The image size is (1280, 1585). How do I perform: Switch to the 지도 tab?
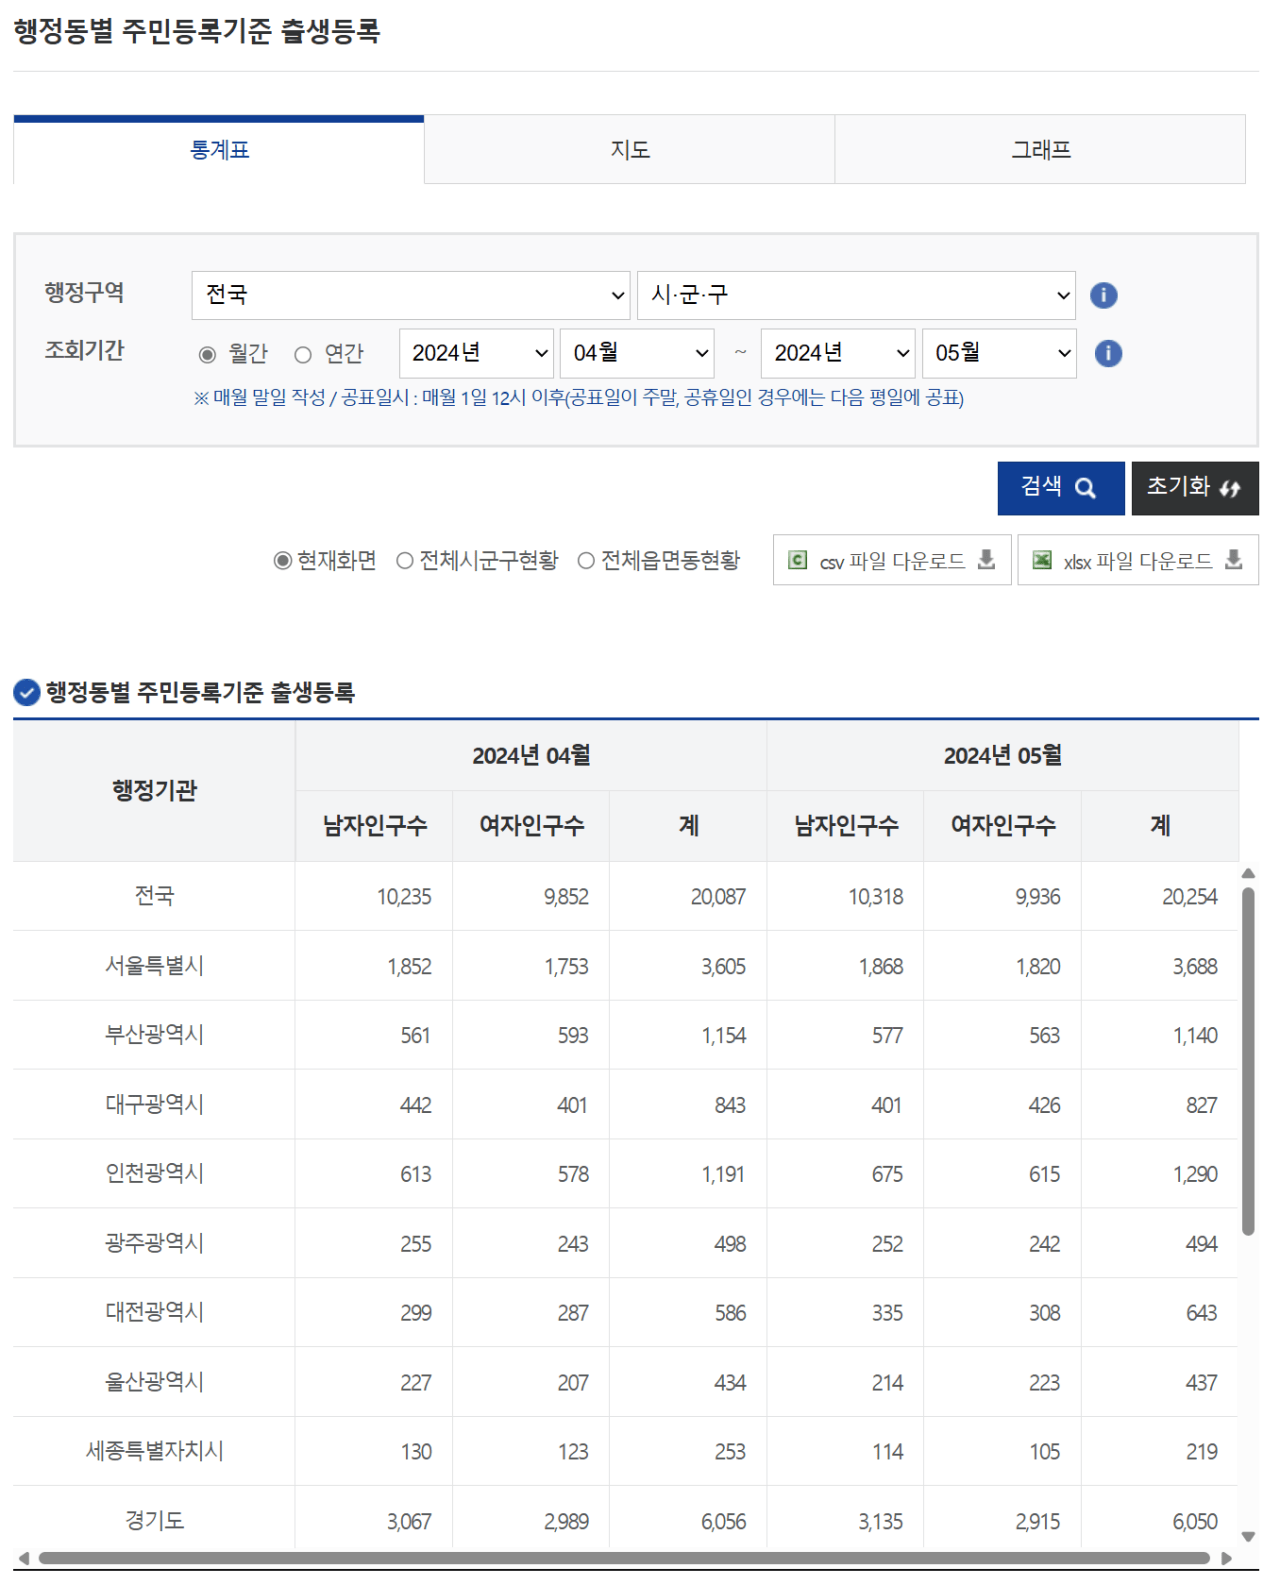coord(630,150)
